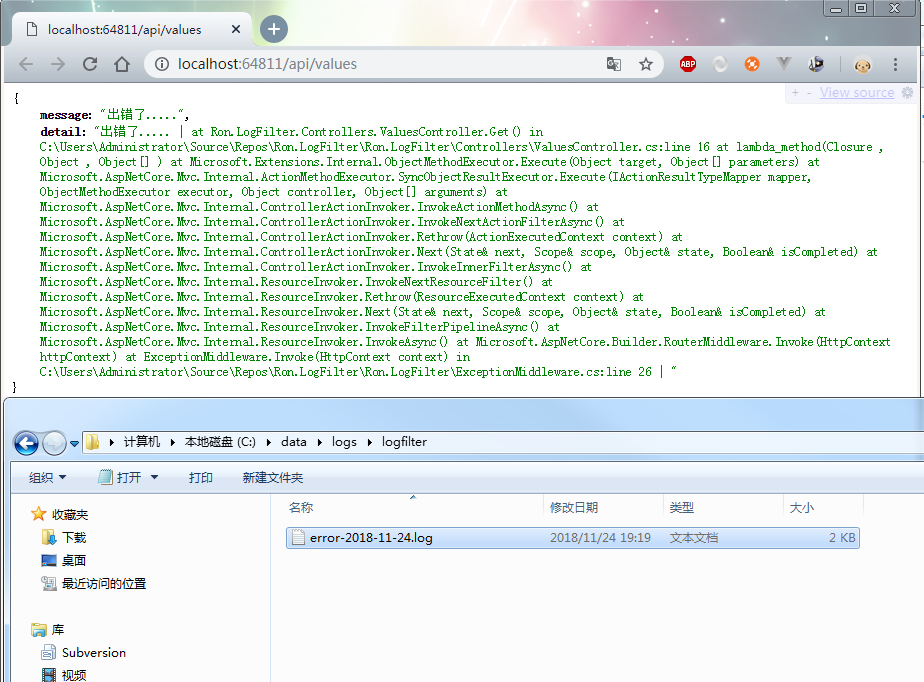The width and height of the screenshot is (924, 682).
Task: Open the ABP Adblock Plus extension
Action: click(688, 64)
